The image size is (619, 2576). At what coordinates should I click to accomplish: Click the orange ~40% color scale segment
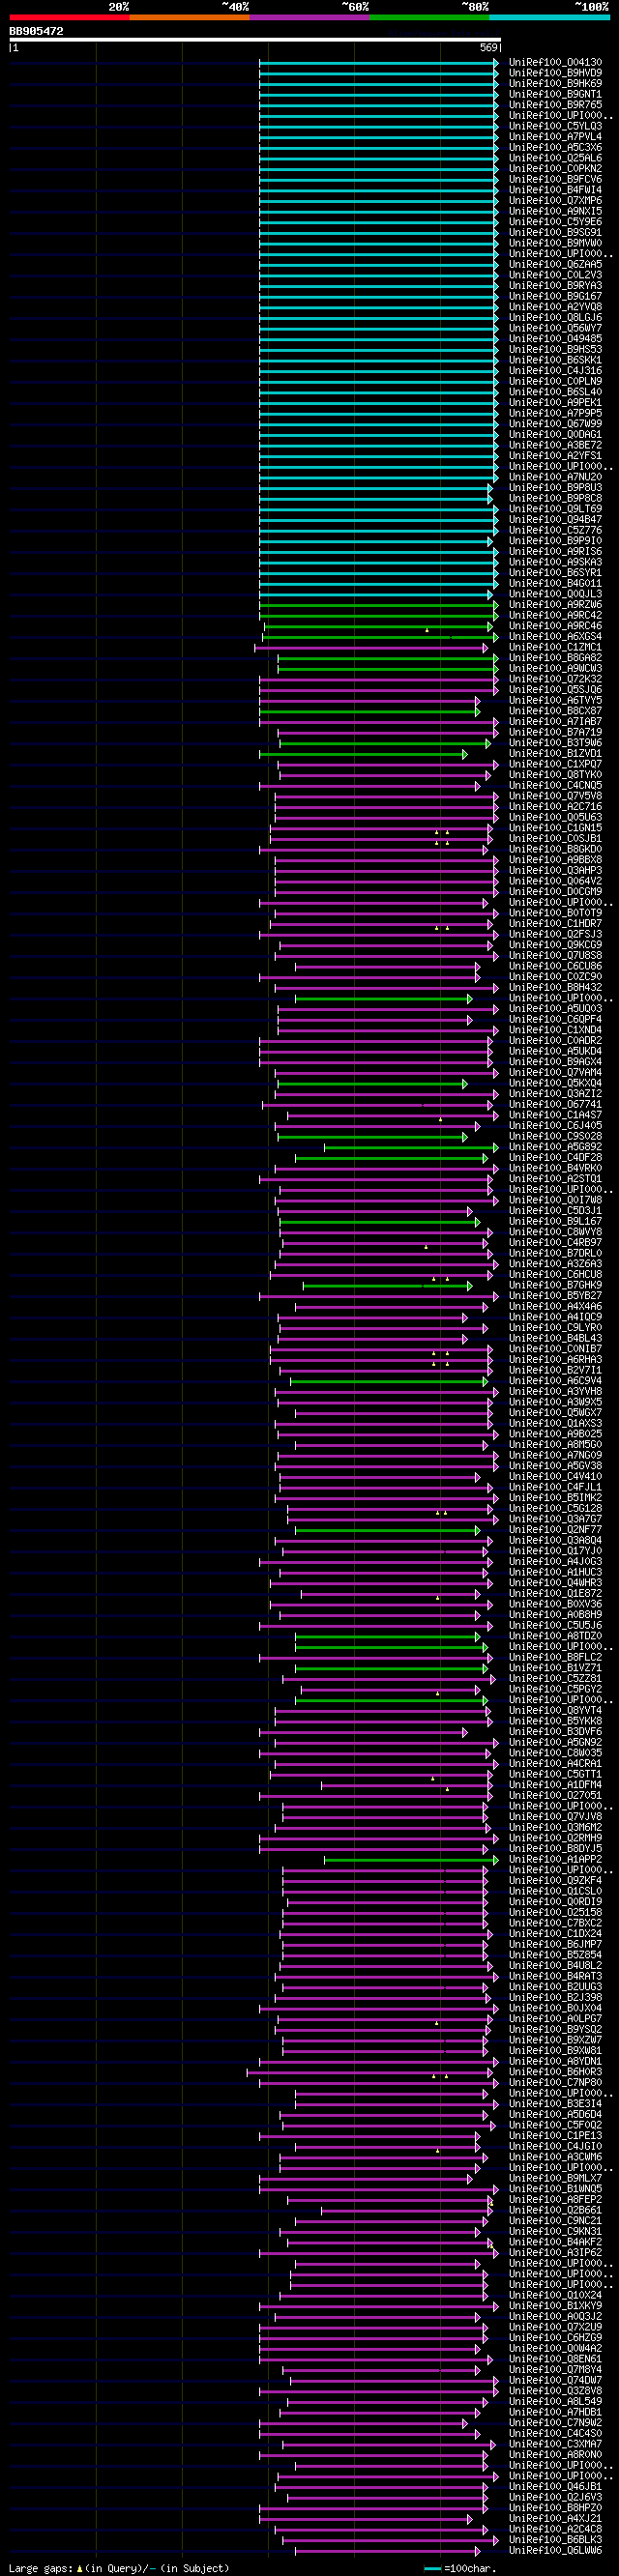(190, 17)
